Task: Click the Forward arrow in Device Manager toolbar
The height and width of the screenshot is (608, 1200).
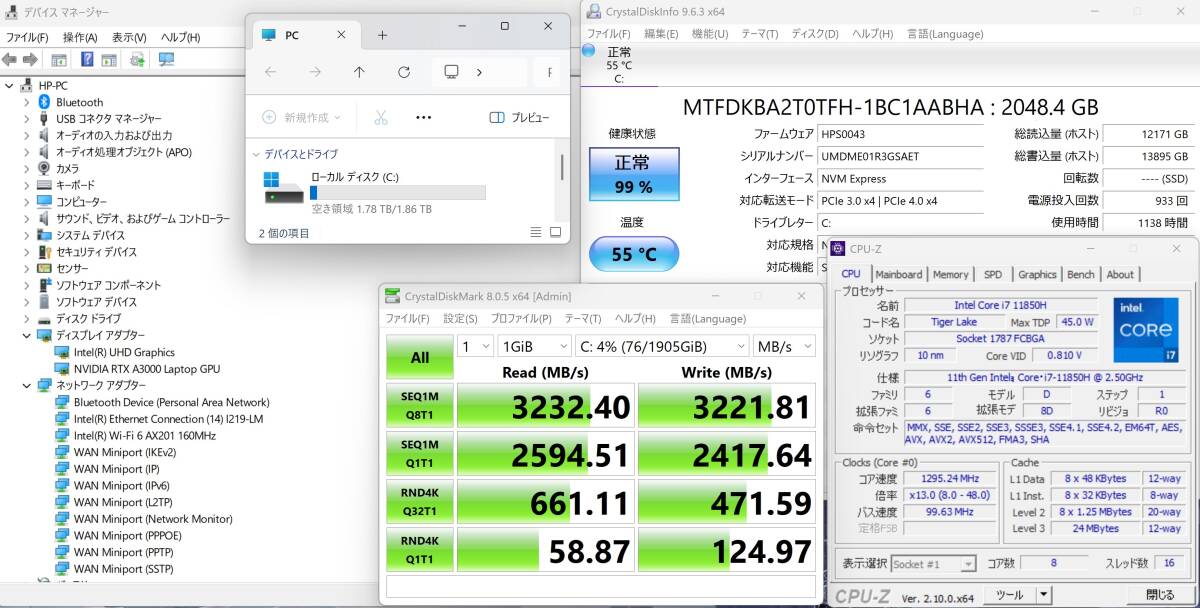Action: (x=30, y=59)
